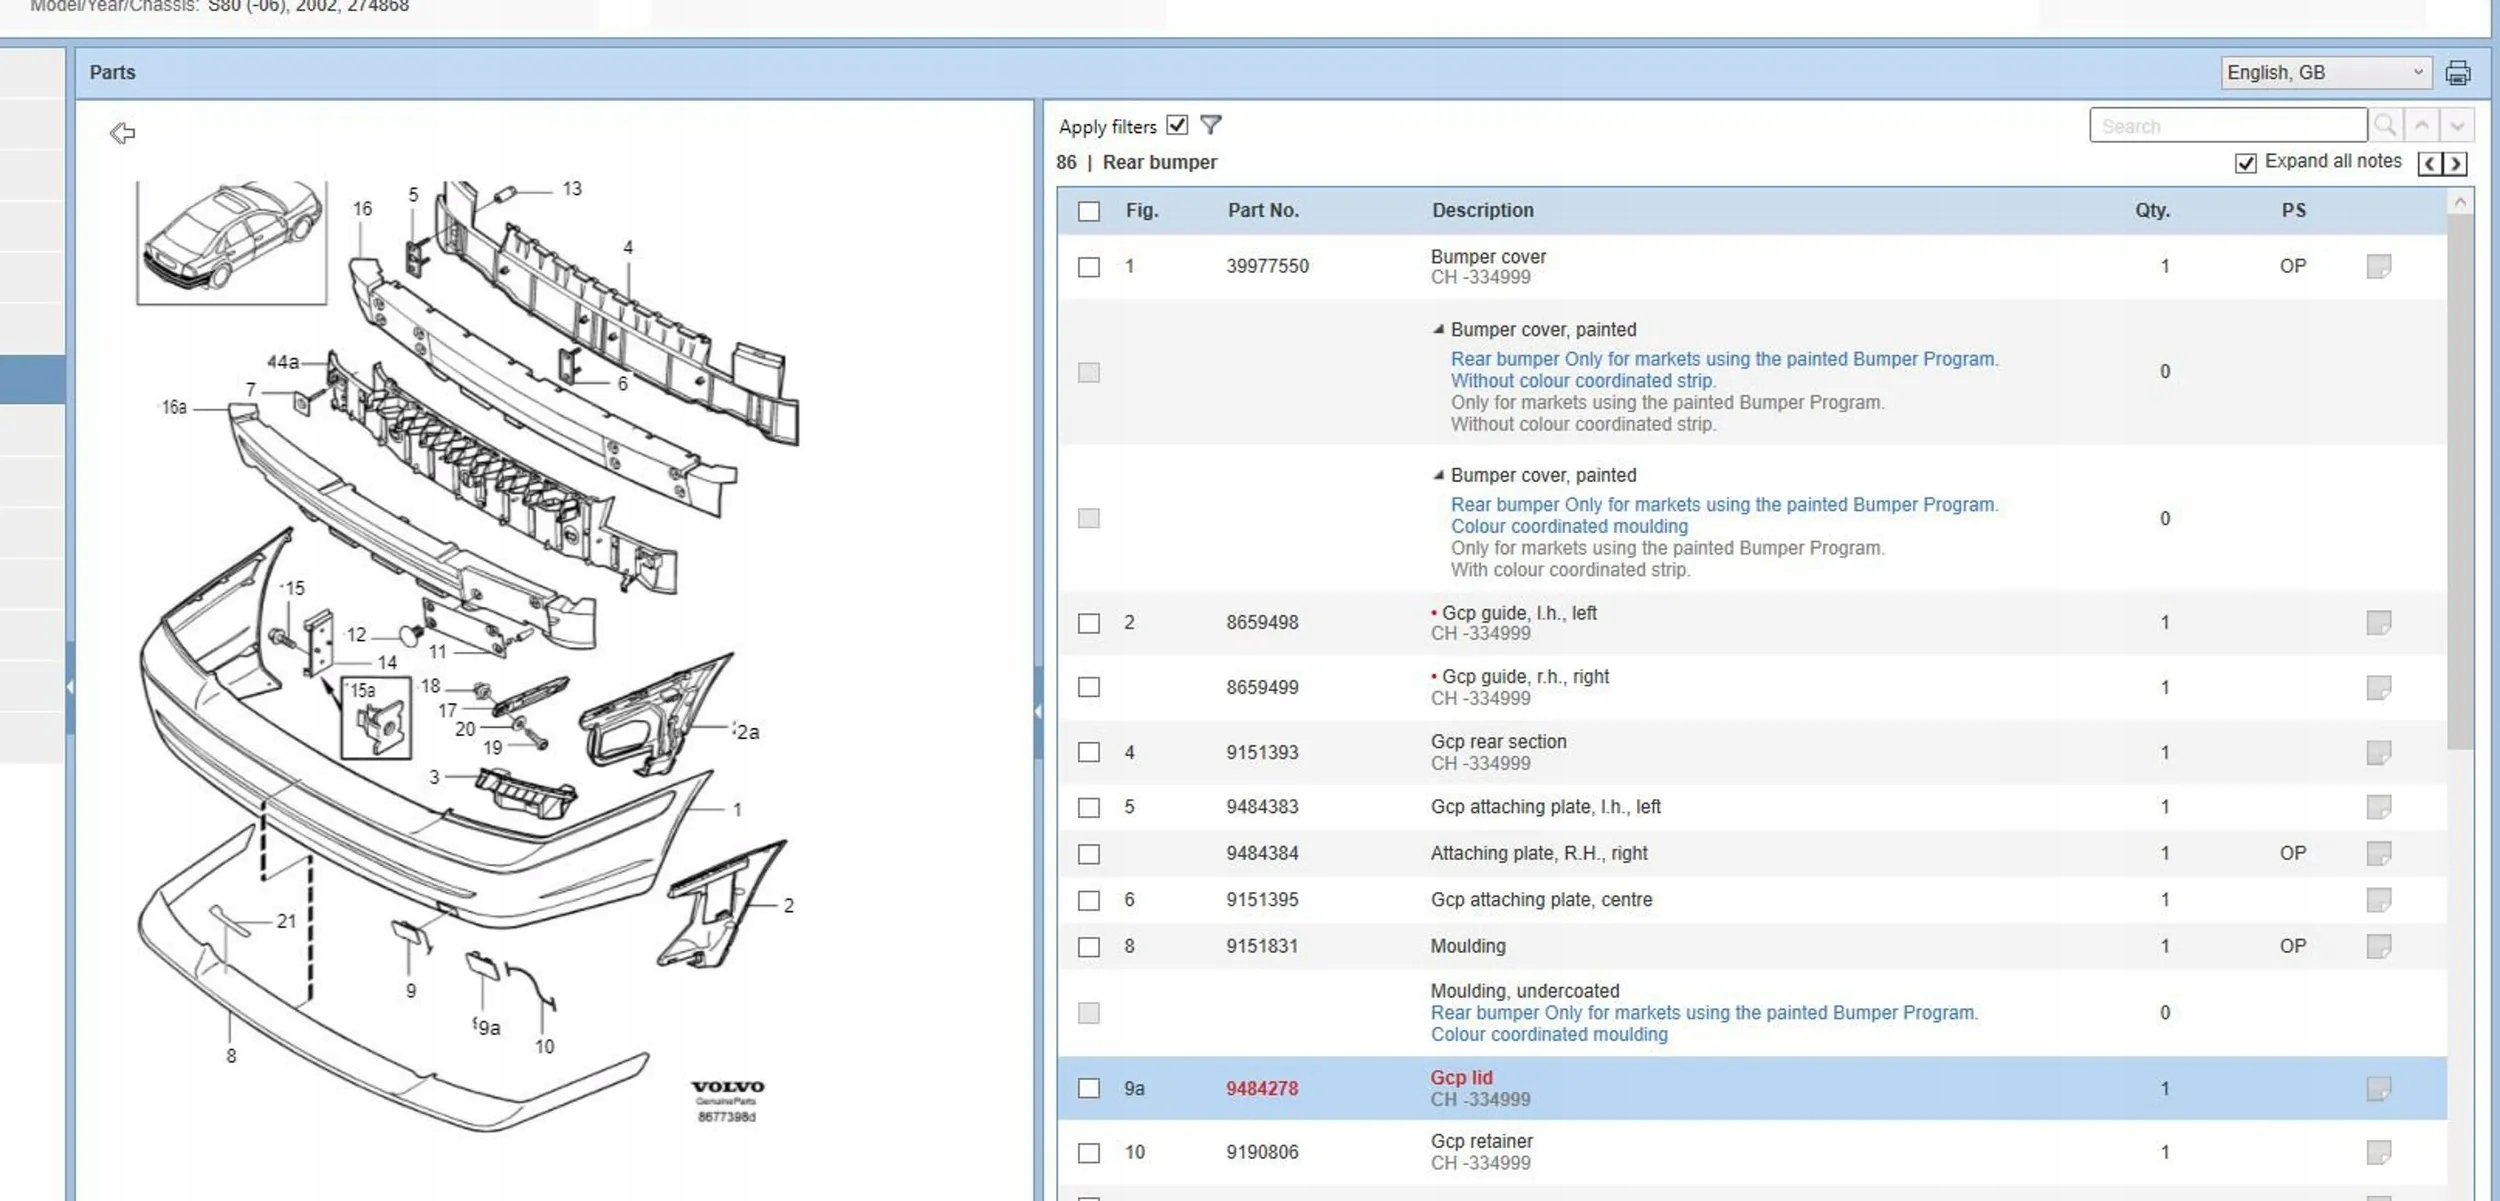Click the red 9484278 part number
This screenshot has height=1201, width=2500.
pyautogui.click(x=1262, y=1088)
